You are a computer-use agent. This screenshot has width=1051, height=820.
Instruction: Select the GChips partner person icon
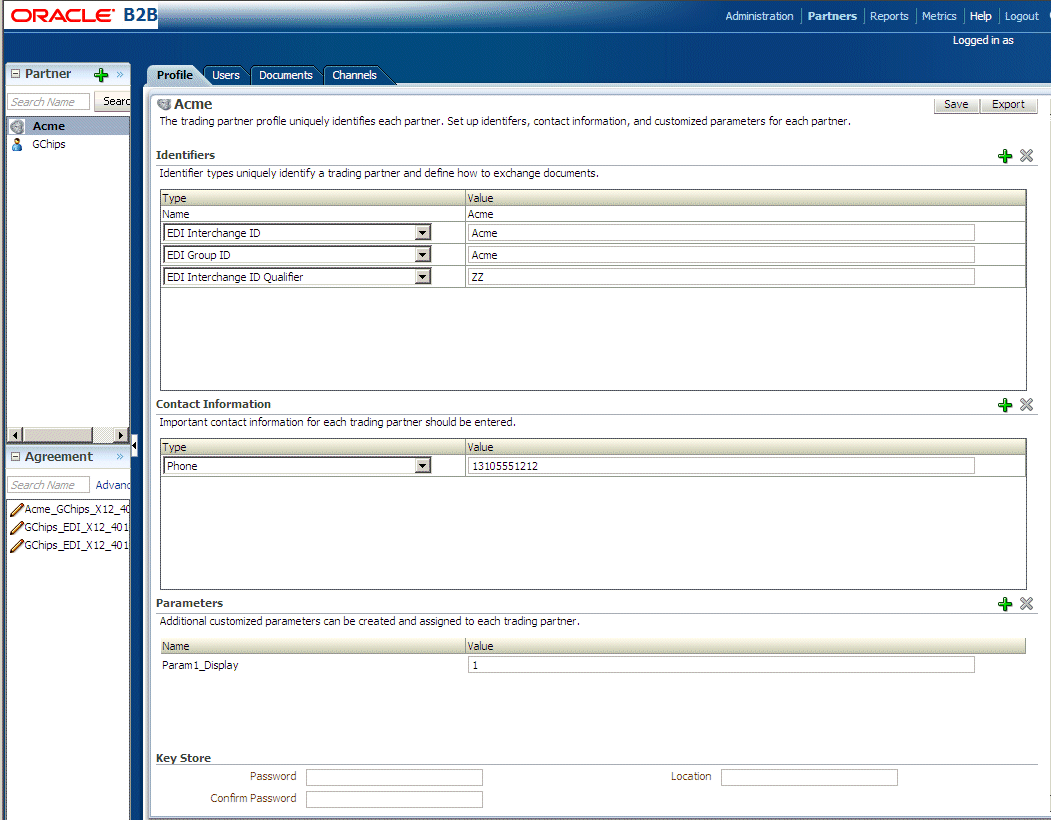pyautogui.click(x=17, y=144)
